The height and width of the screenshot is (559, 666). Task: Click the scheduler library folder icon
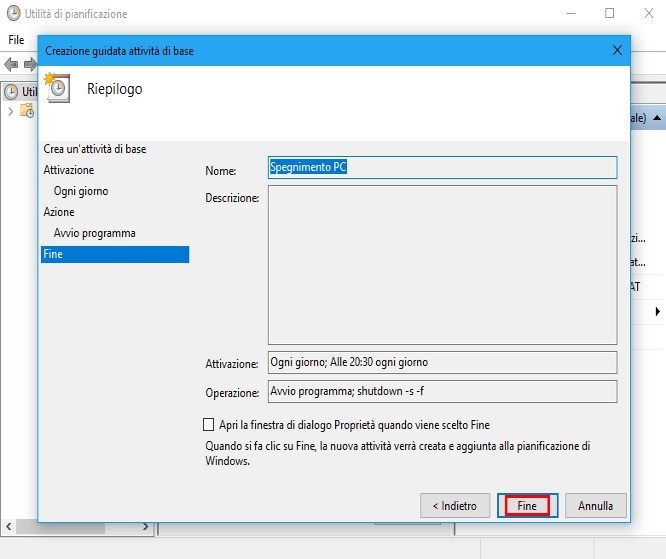pyautogui.click(x=27, y=110)
